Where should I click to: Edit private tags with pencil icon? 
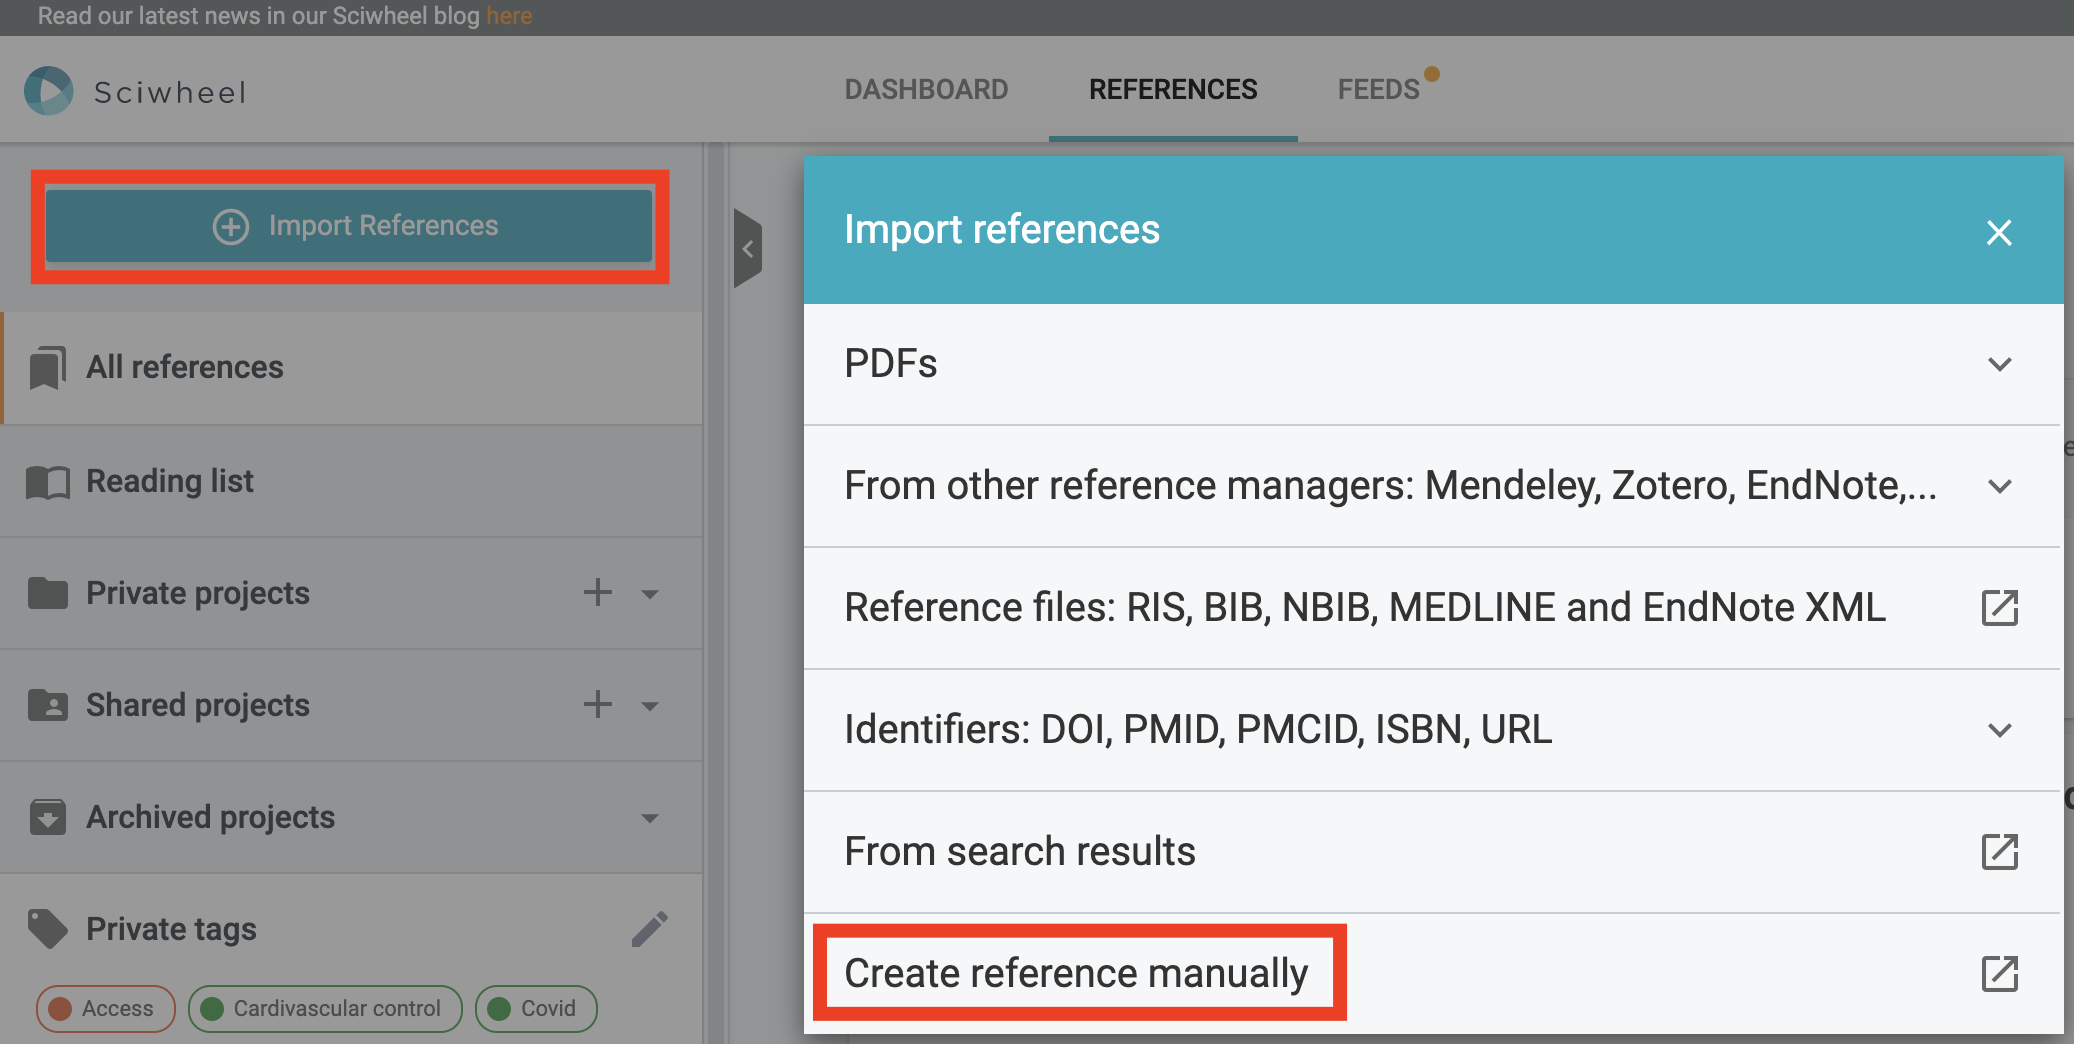coord(650,929)
